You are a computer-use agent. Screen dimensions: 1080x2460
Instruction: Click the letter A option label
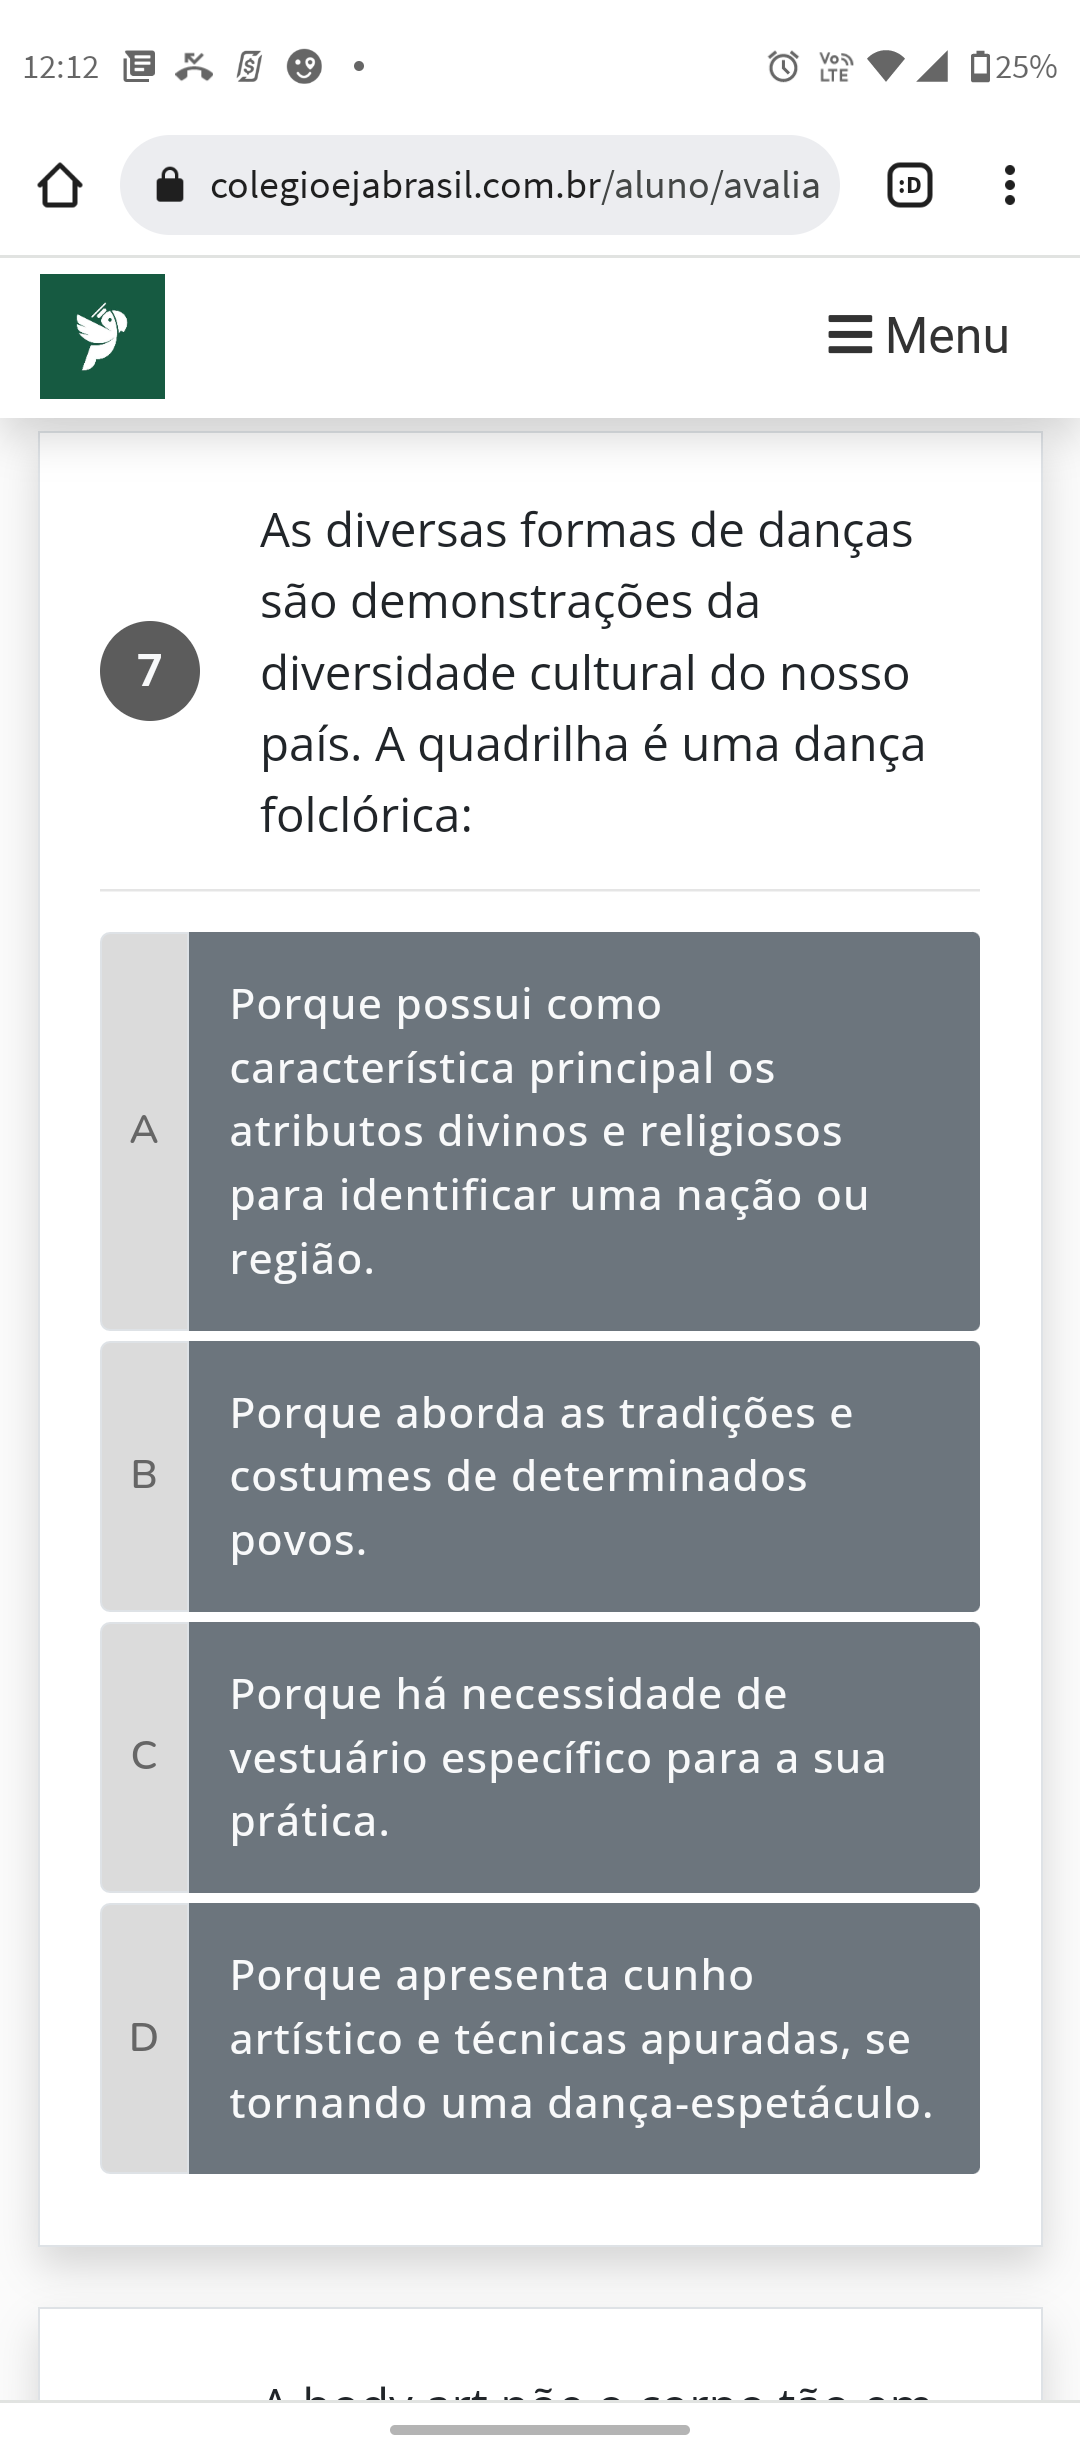click(144, 1131)
